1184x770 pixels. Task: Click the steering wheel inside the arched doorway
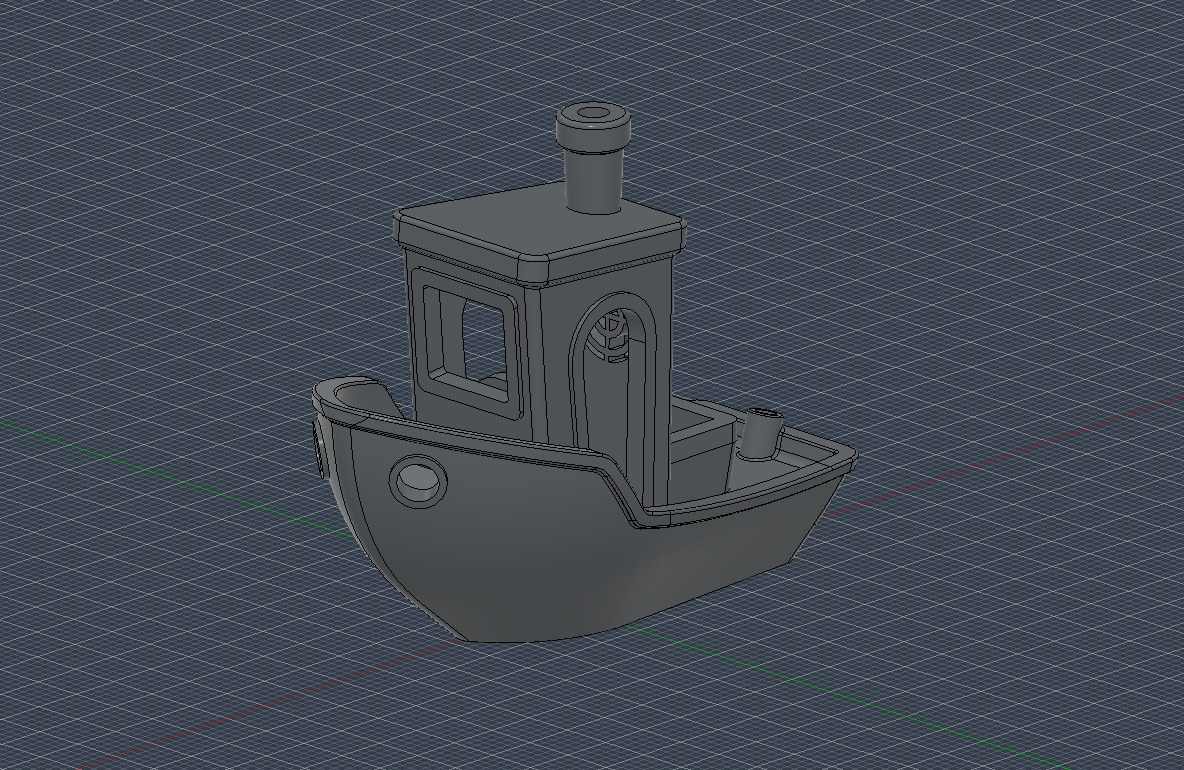click(x=612, y=334)
